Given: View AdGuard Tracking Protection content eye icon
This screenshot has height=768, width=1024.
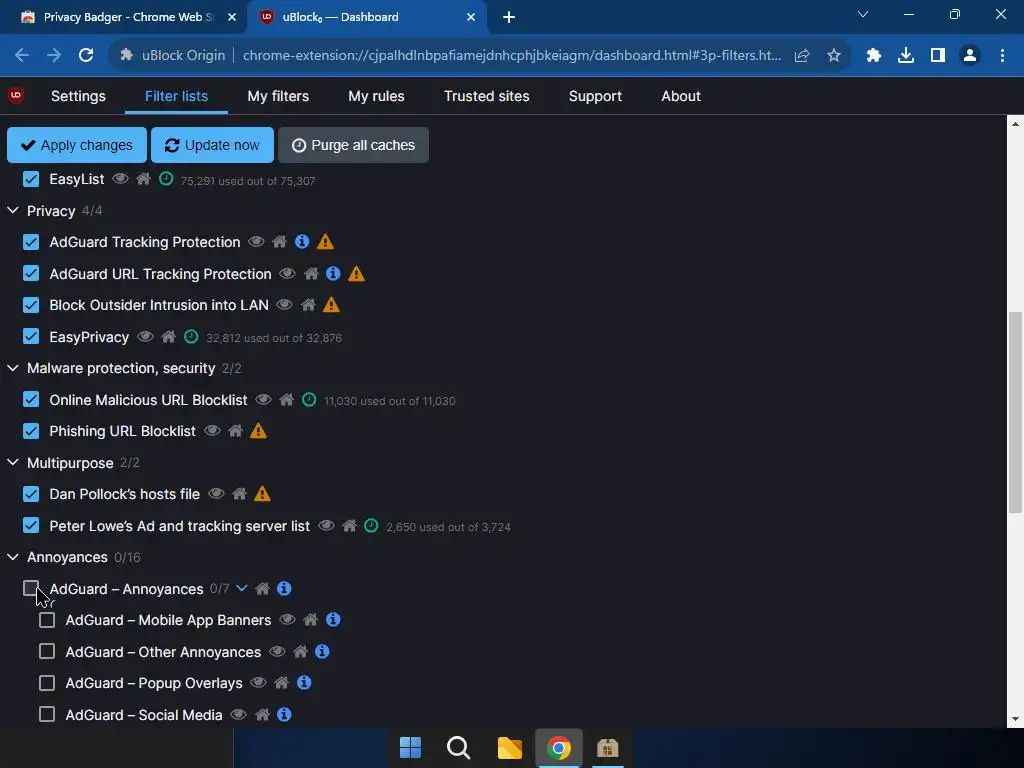Looking at the screenshot, I should (x=256, y=242).
